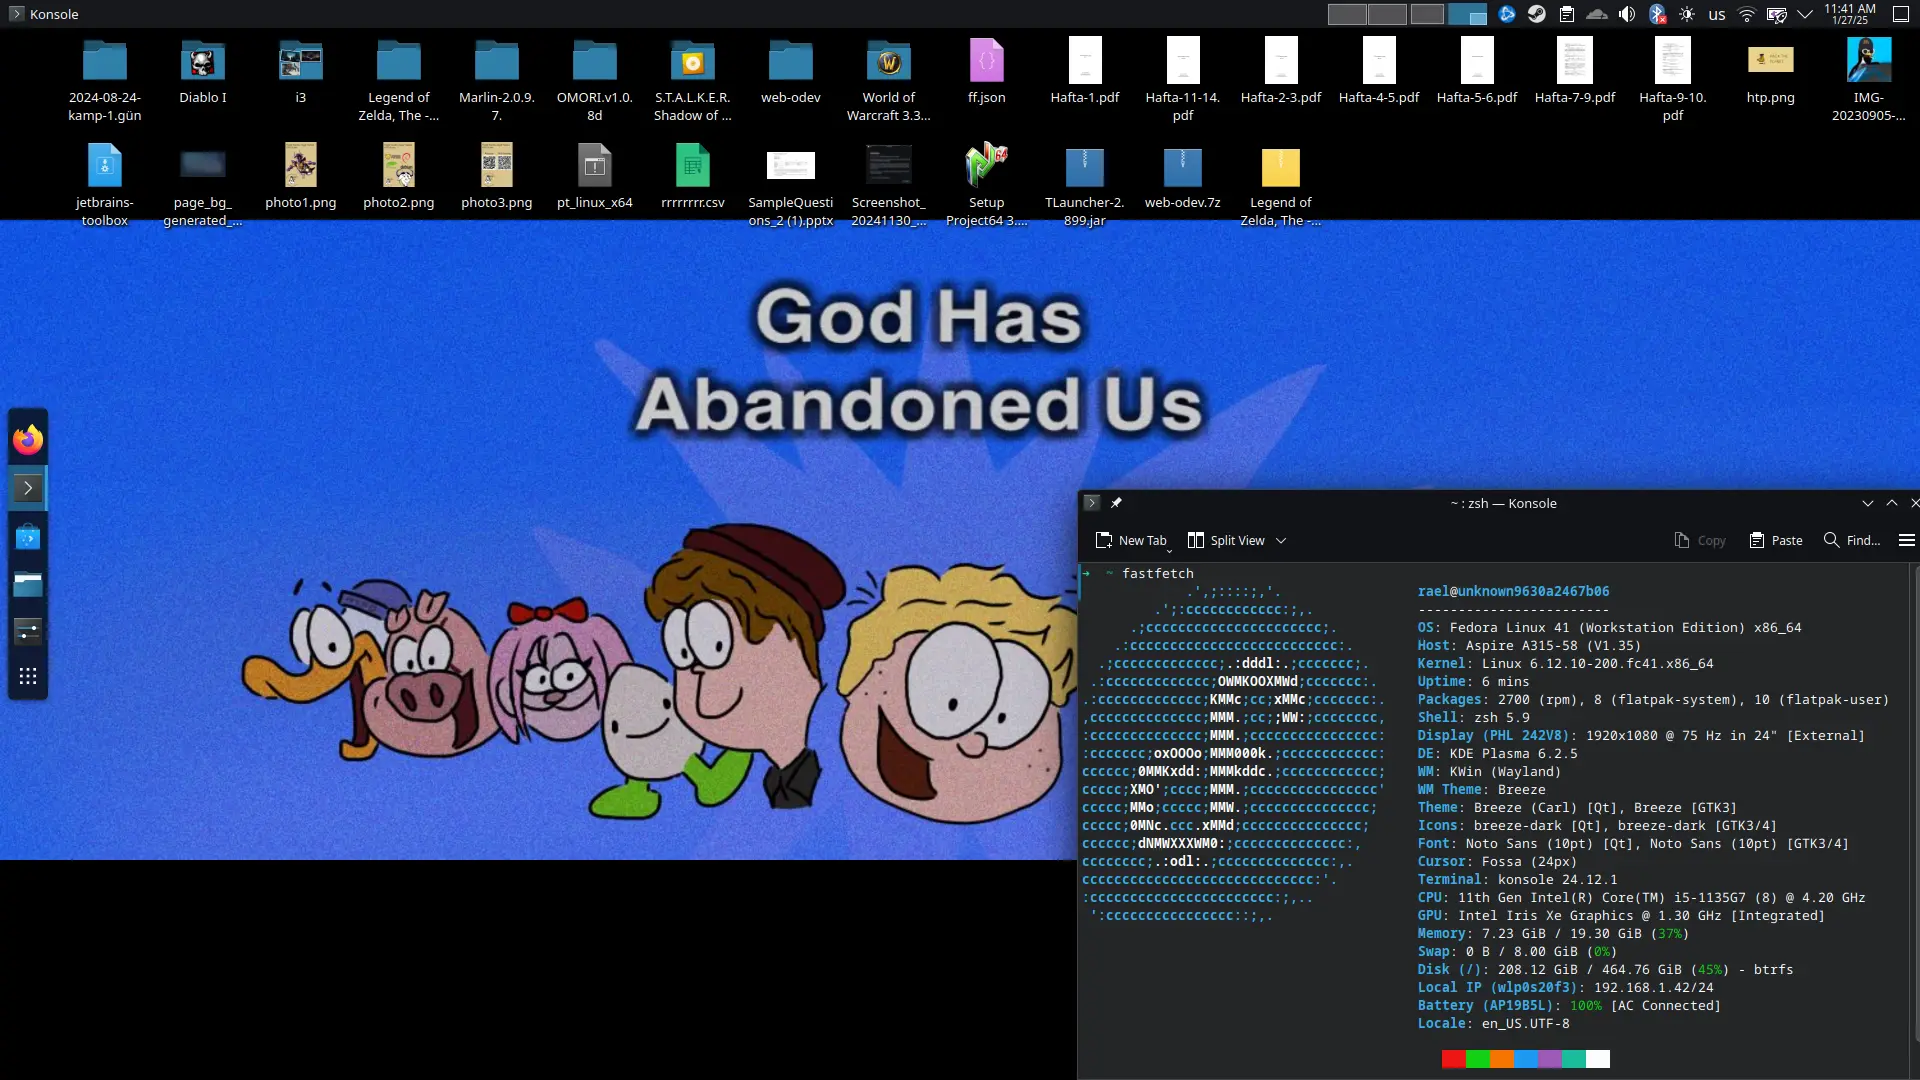1920x1080 pixels.
Task: Open System Settings from the dock
Action: click(x=28, y=631)
